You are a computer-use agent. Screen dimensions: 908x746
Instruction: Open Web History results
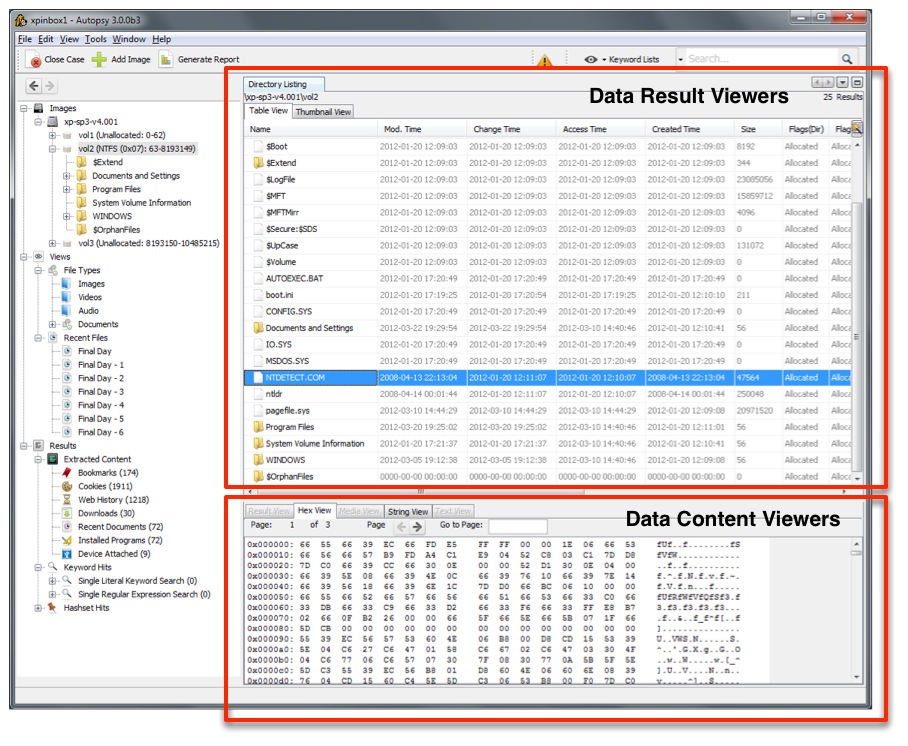click(x=112, y=500)
